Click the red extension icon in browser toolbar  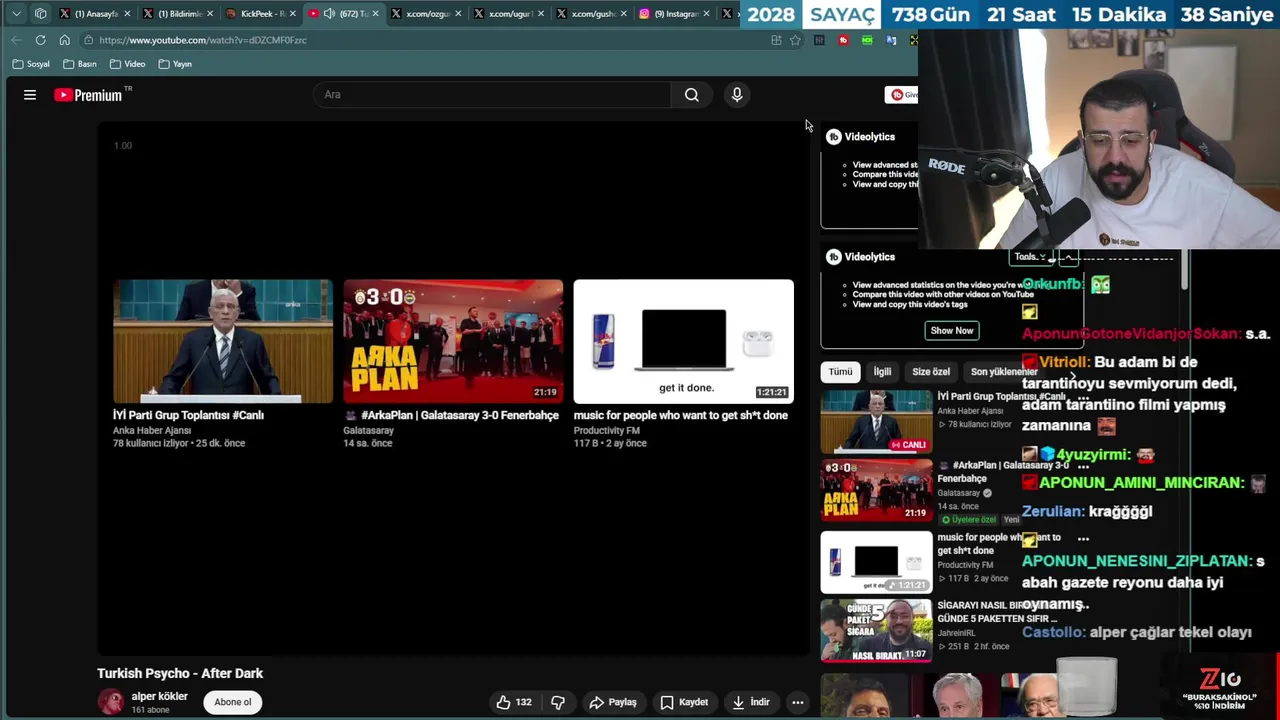coord(843,40)
